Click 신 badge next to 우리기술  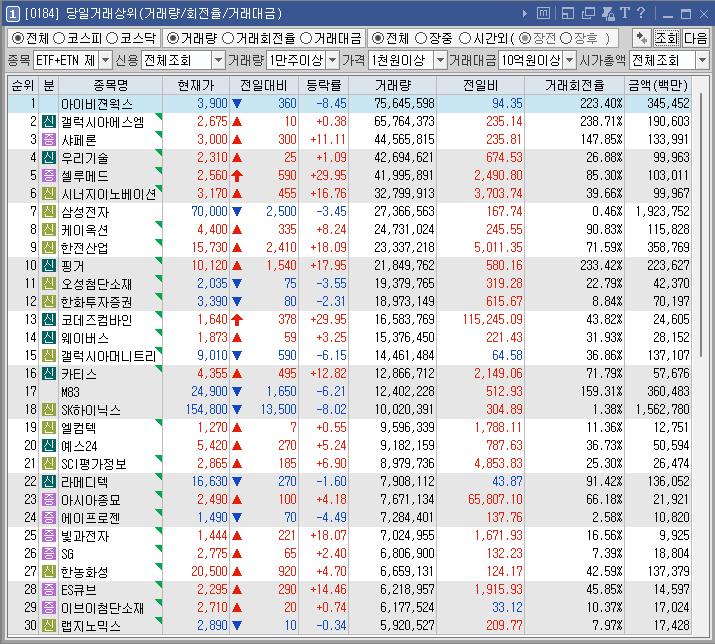[49, 157]
